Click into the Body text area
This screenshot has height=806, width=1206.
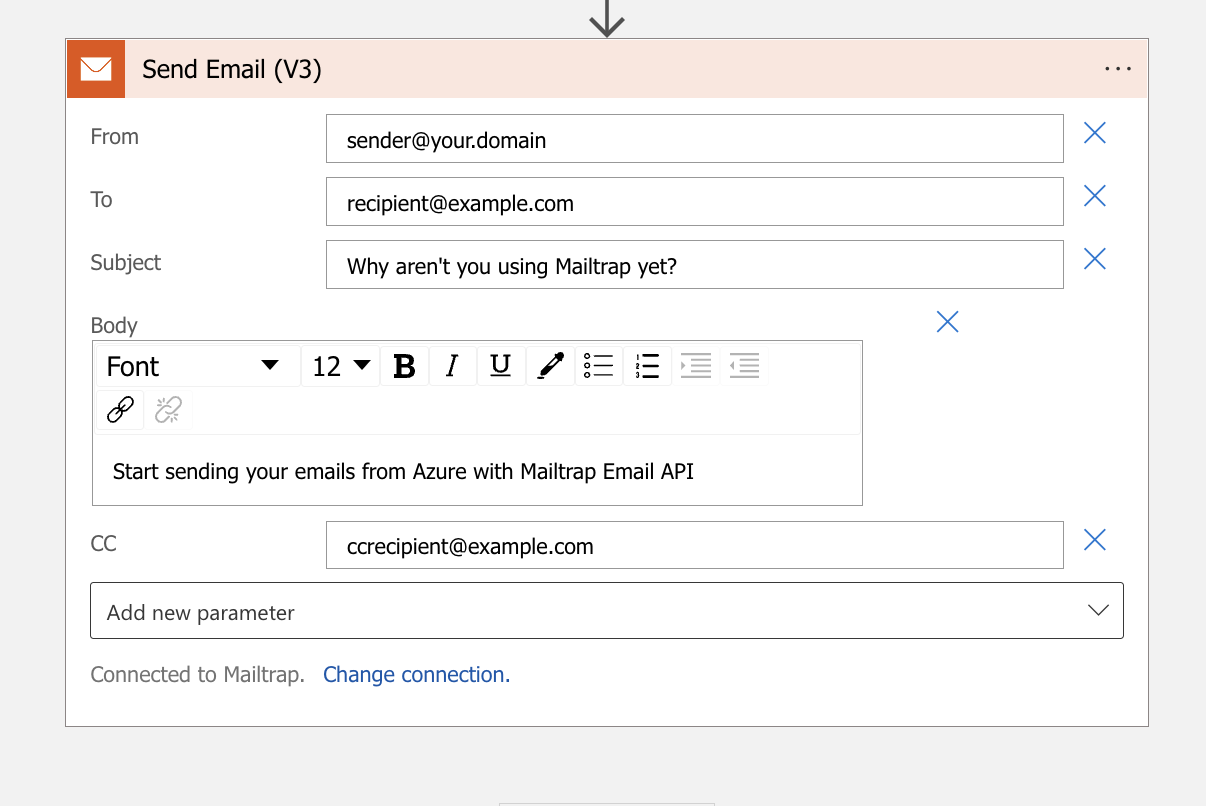click(x=477, y=471)
